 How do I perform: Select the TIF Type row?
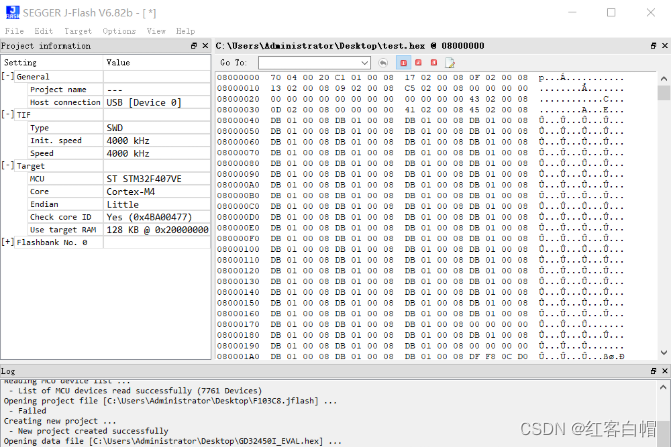click(x=119, y=128)
